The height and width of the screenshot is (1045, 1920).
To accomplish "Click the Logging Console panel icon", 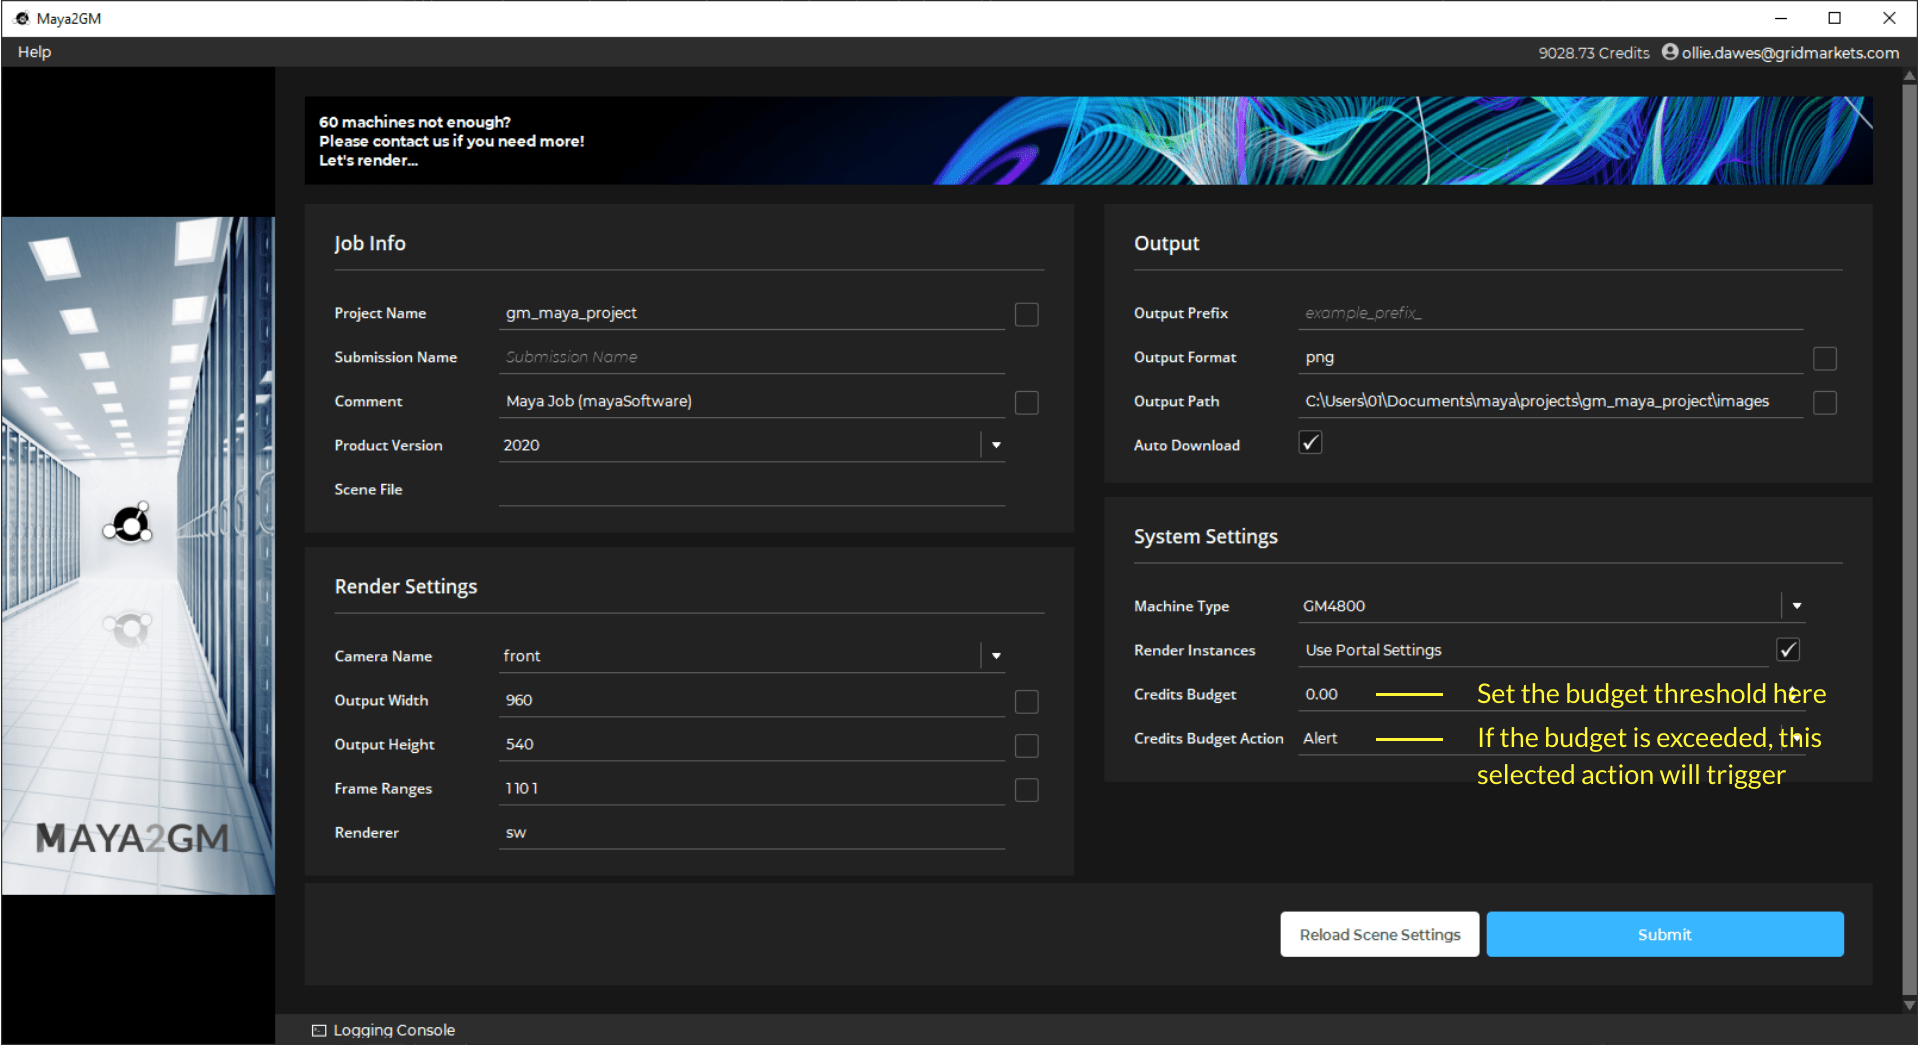I will (x=319, y=1030).
